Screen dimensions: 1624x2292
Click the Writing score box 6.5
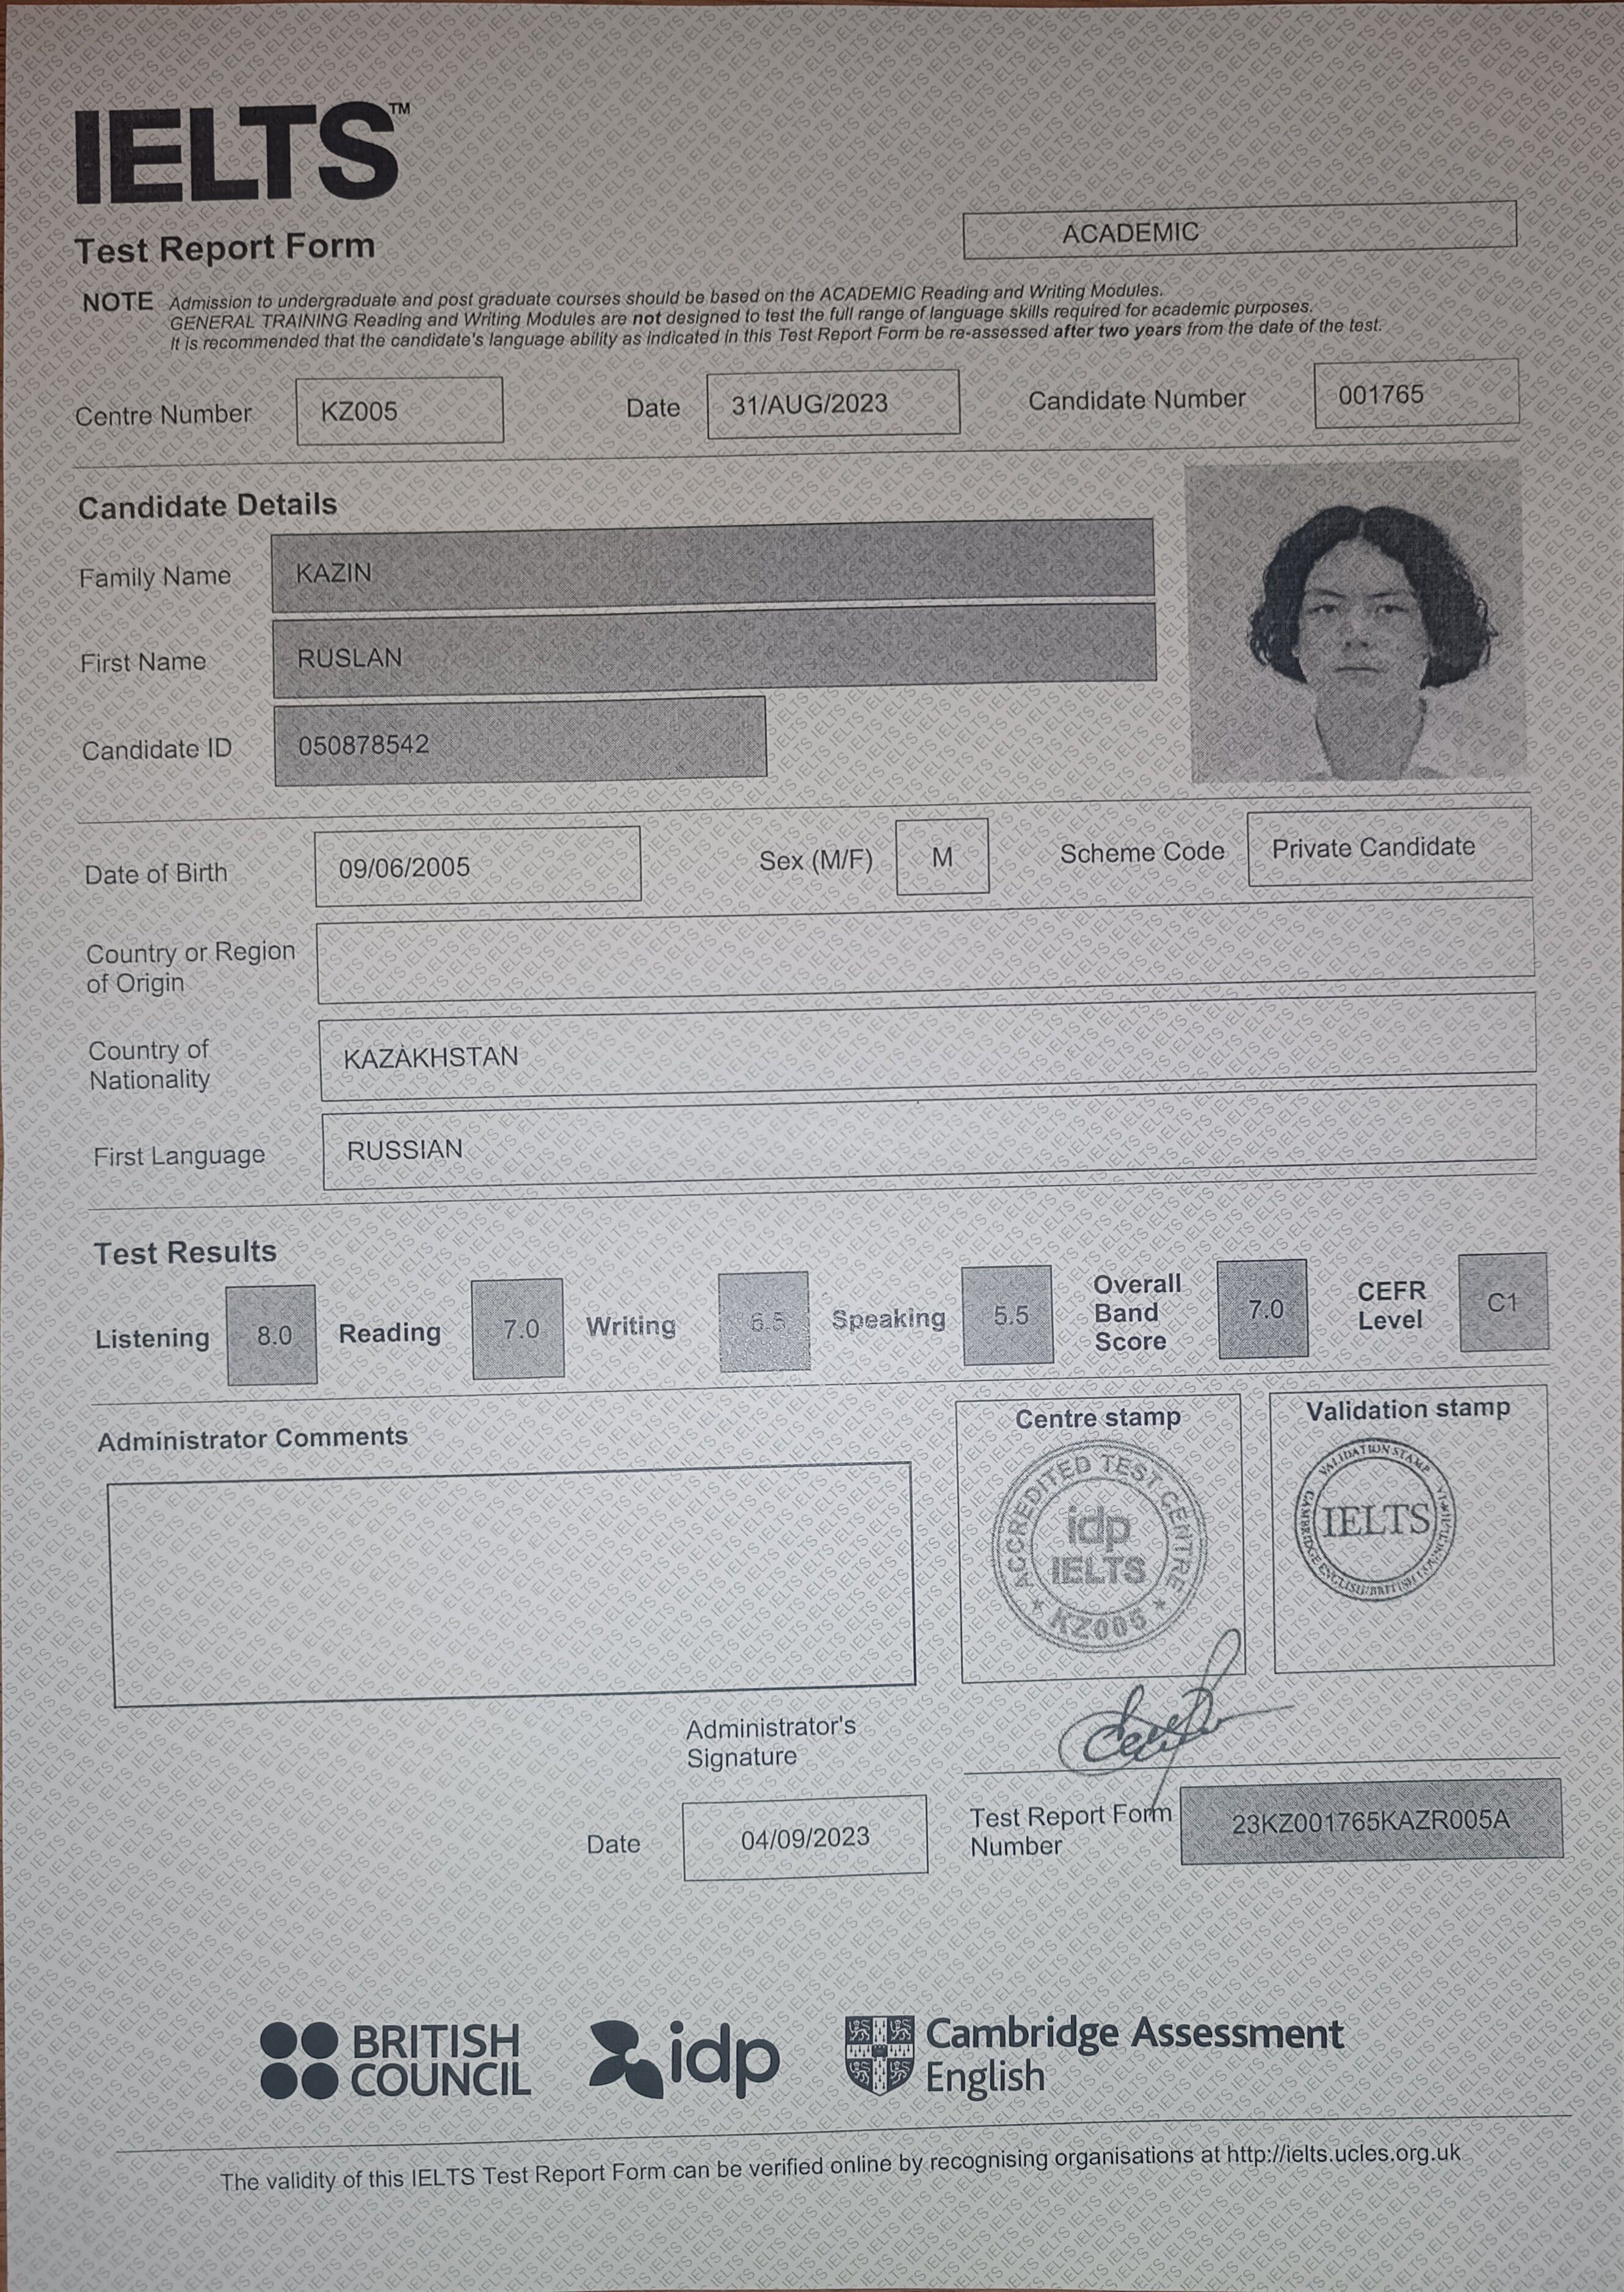(x=764, y=1321)
